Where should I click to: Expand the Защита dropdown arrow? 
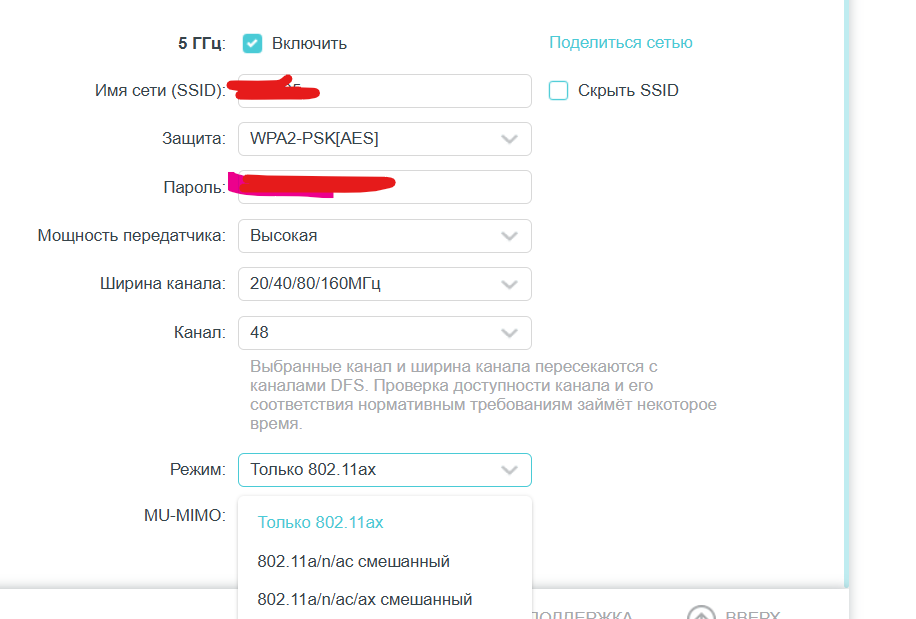point(509,139)
